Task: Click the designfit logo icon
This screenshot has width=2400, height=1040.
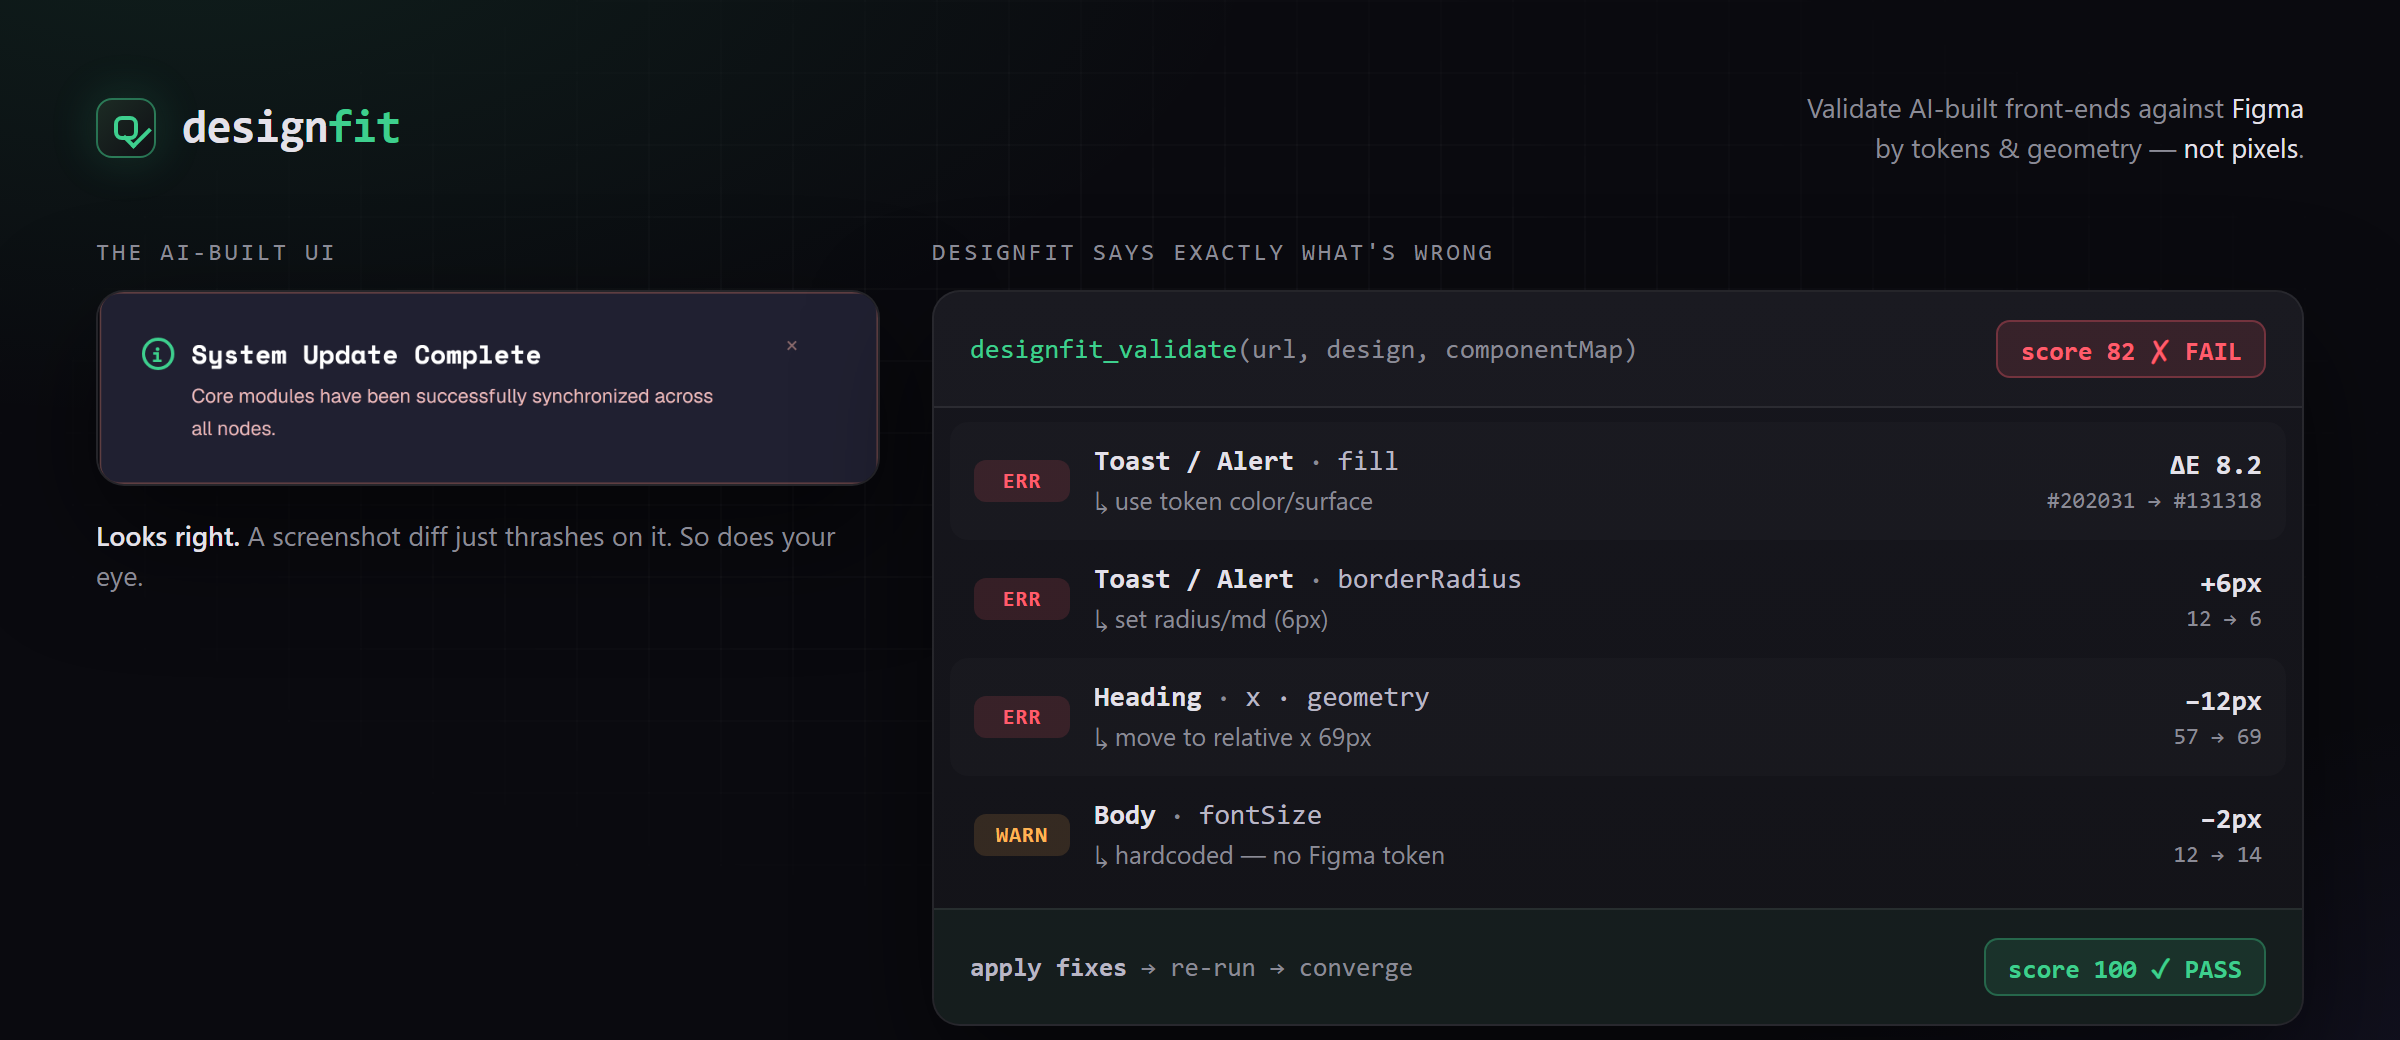Action: click(126, 128)
